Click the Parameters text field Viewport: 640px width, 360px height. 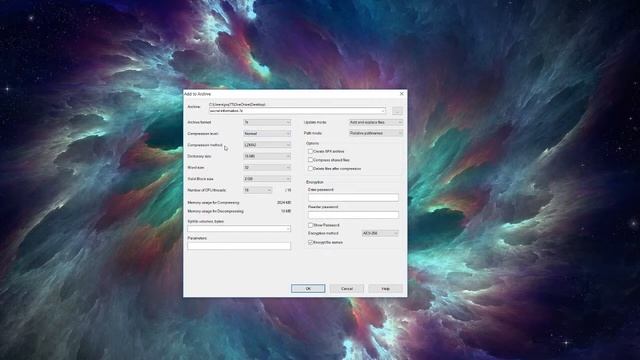239,246
